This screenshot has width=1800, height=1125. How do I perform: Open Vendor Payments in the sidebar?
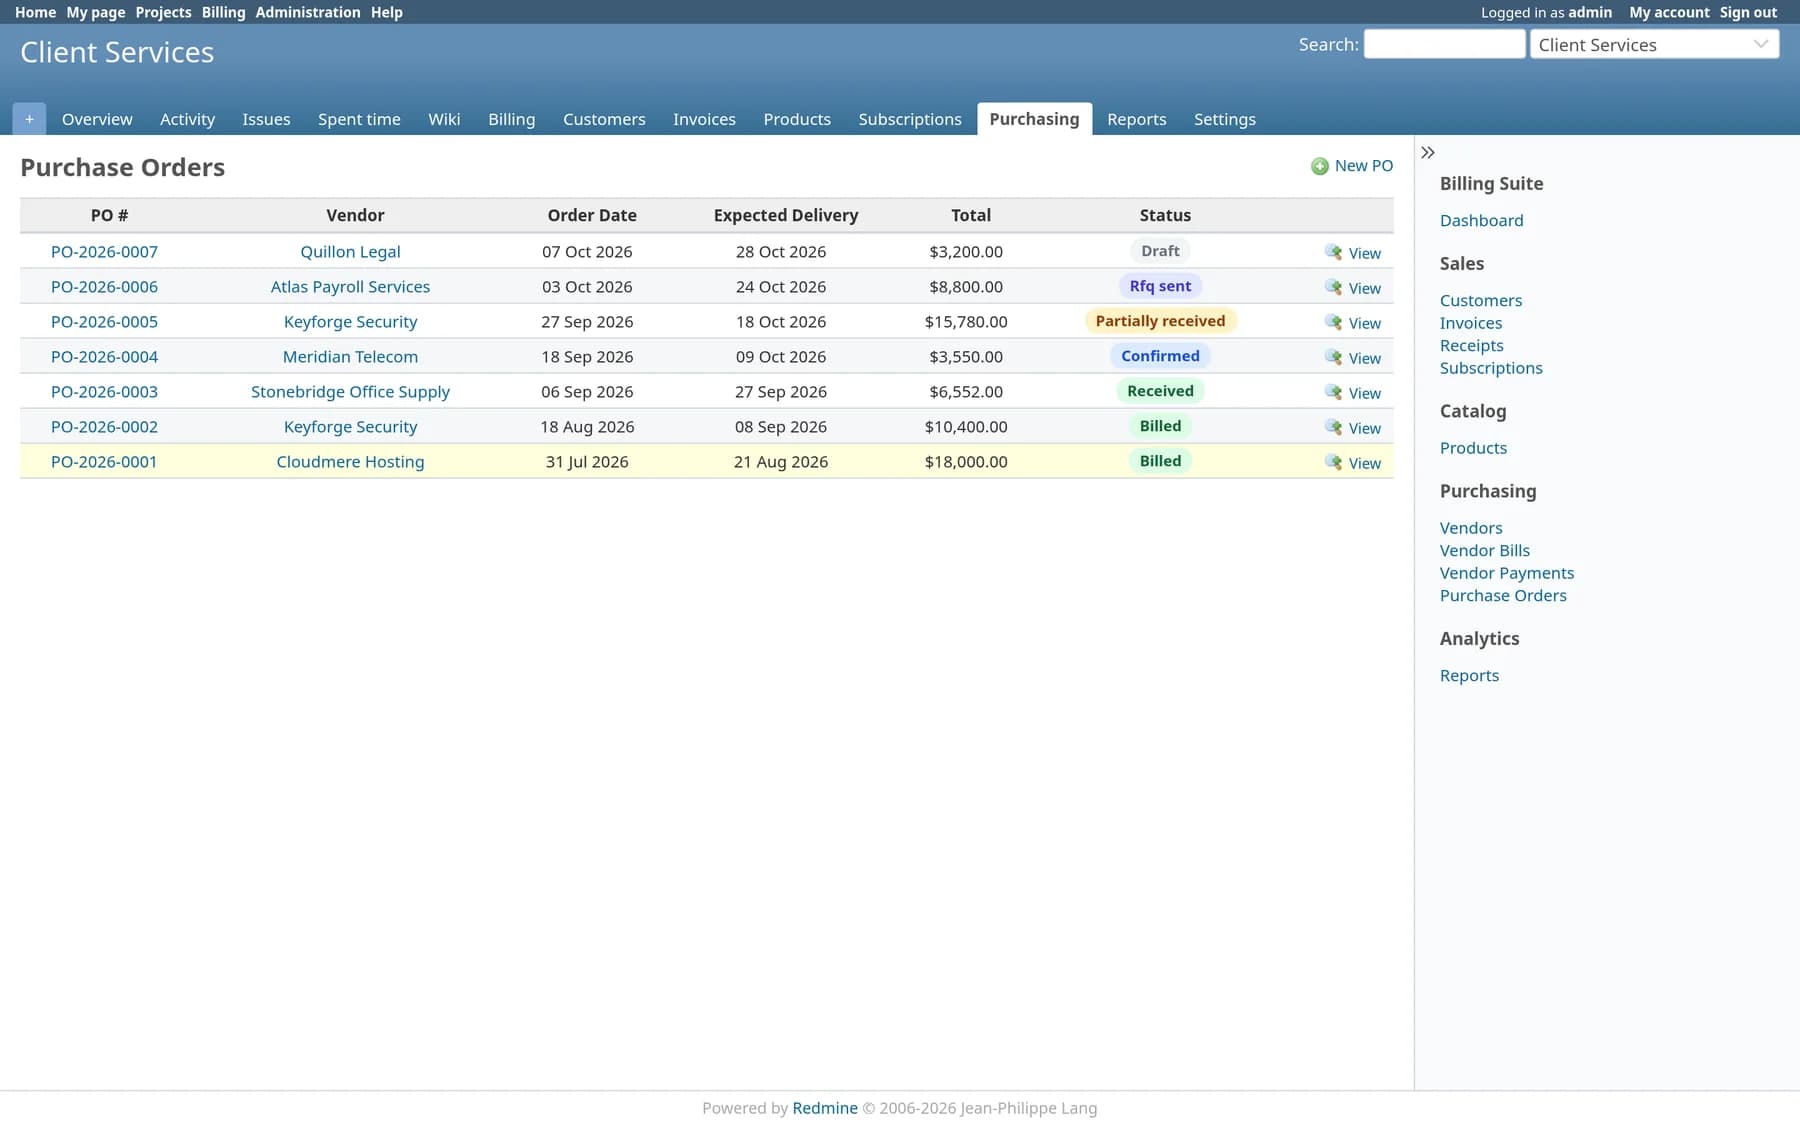[1506, 573]
